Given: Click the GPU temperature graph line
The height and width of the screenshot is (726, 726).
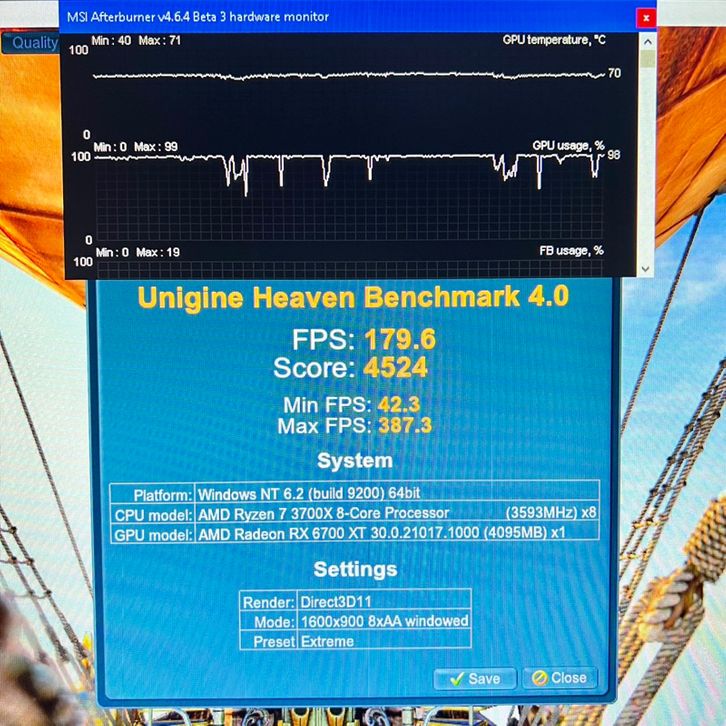Looking at the screenshot, I should 350,76.
